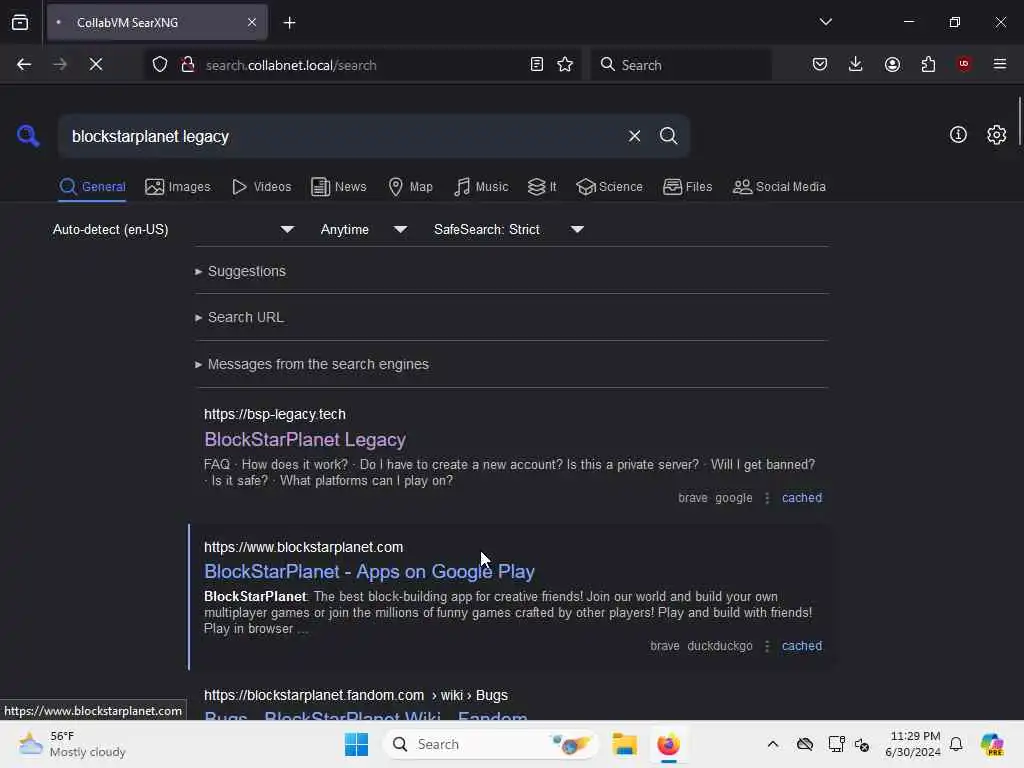Viewport: 1024px width, 768px height.
Task: Switch to Files category
Action: click(688, 187)
